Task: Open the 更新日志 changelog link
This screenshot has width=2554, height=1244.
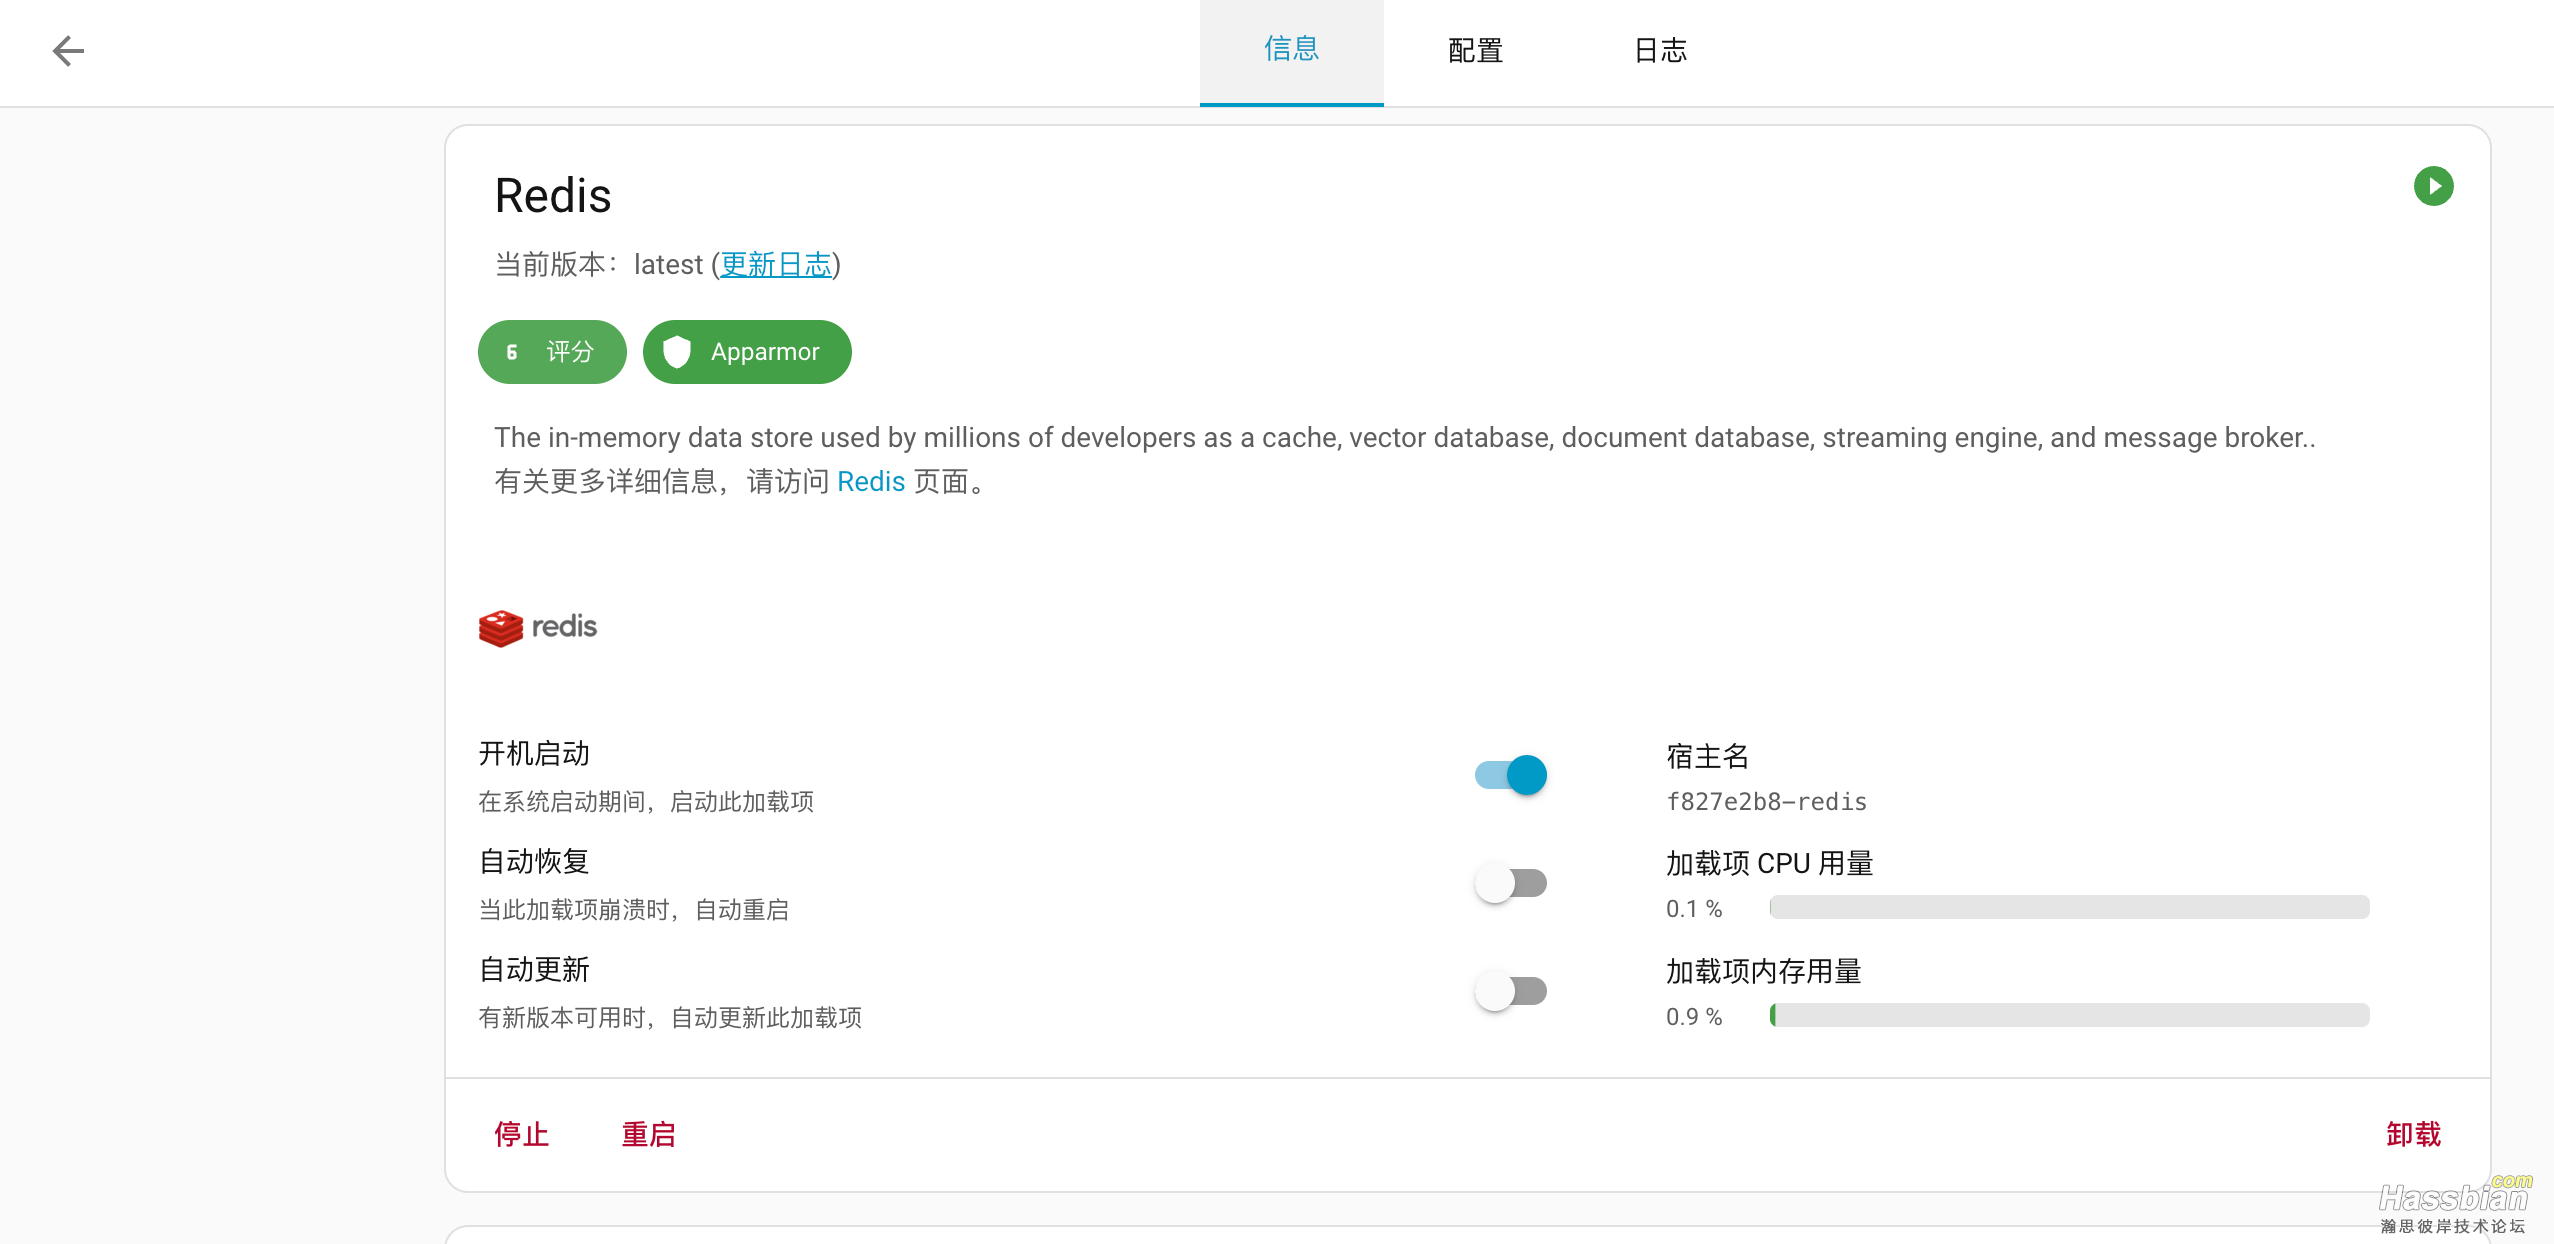Action: pos(776,265)
